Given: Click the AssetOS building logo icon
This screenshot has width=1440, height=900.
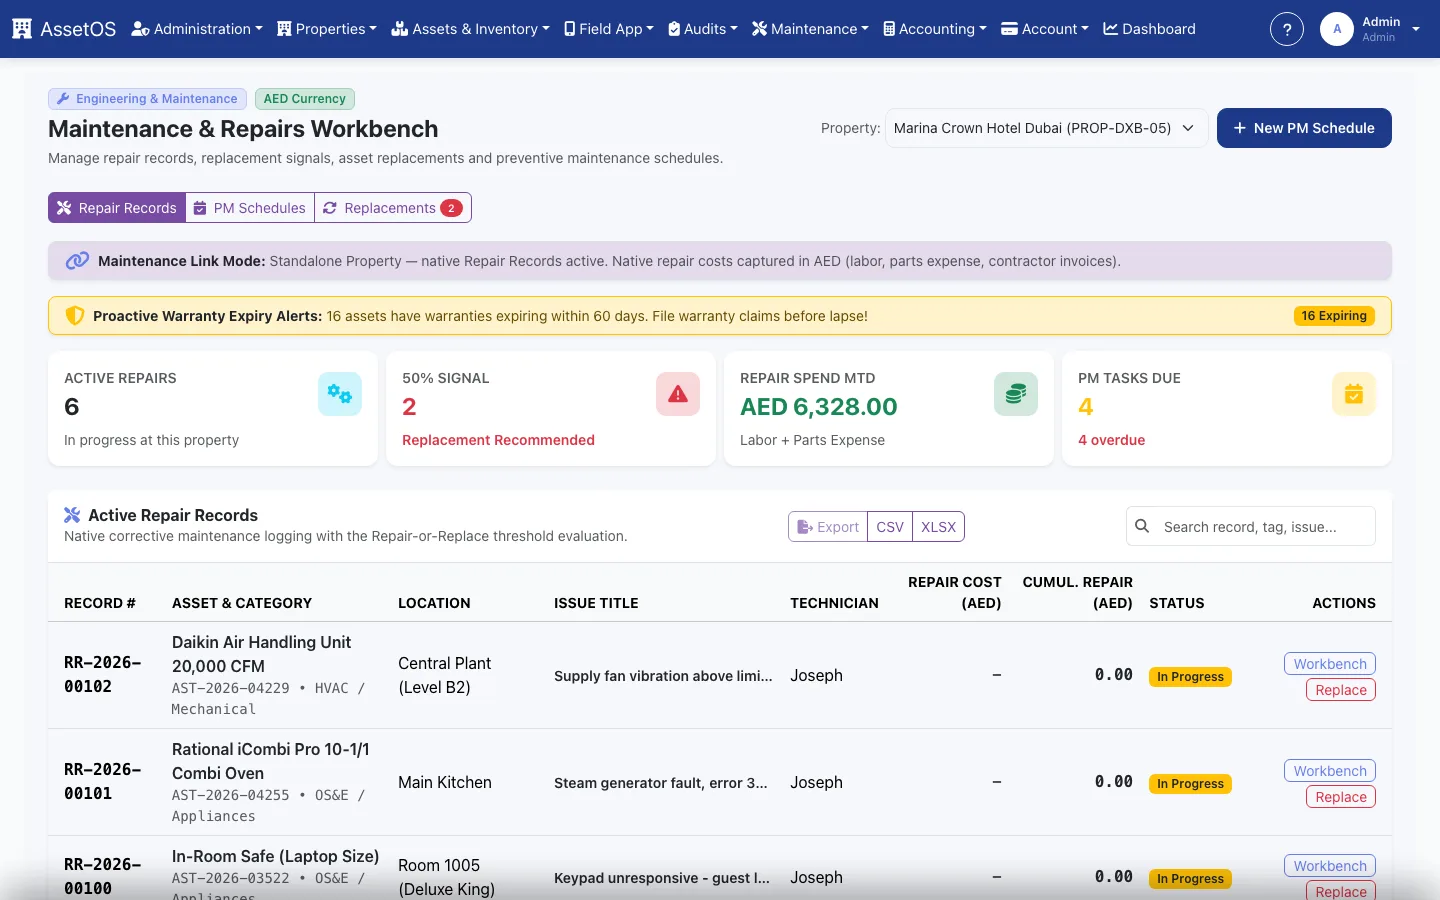Looking at the screenshot, I should click(22, 29).
